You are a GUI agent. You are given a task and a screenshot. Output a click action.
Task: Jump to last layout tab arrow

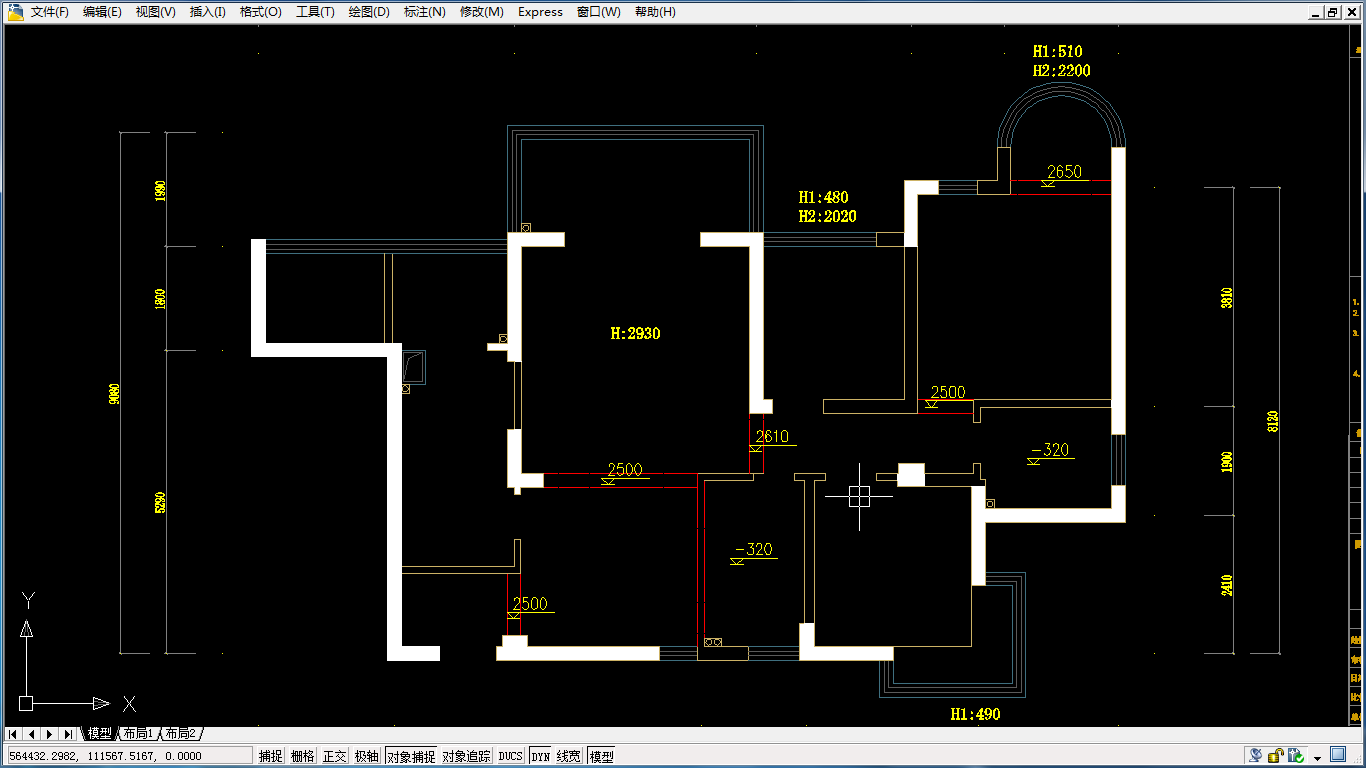(67, 734)
